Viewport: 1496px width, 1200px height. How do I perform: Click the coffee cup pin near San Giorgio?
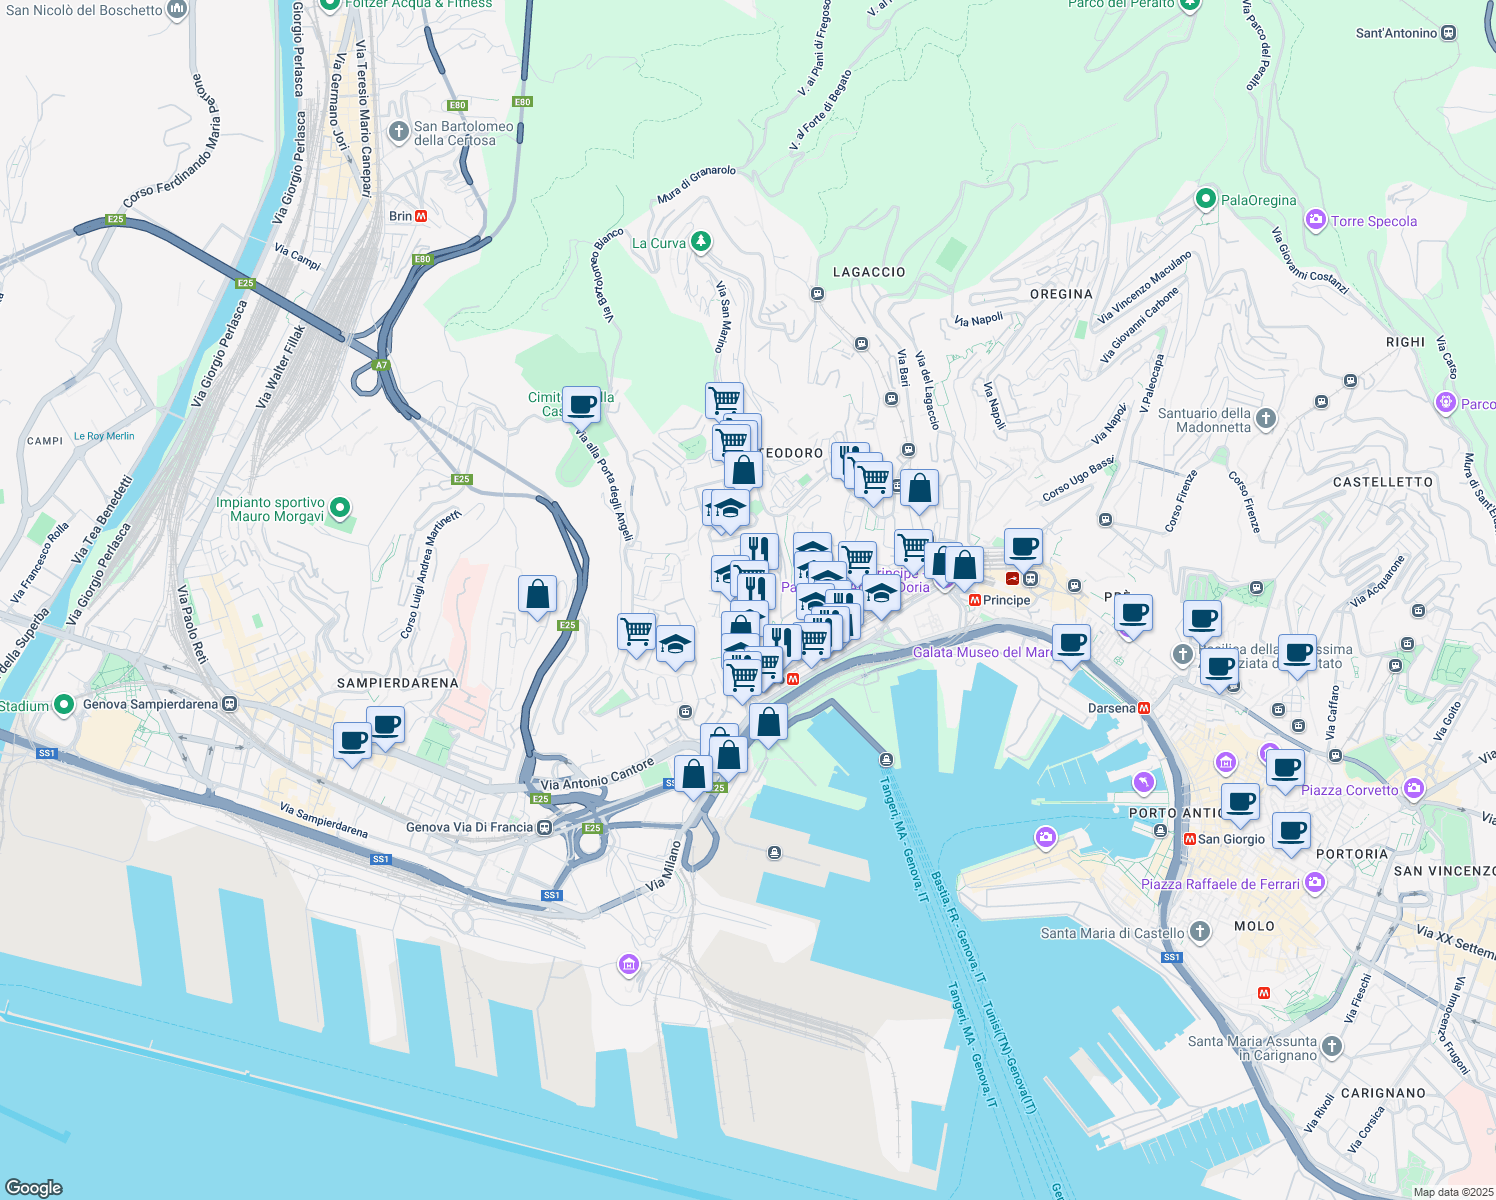coord(1241,803)
